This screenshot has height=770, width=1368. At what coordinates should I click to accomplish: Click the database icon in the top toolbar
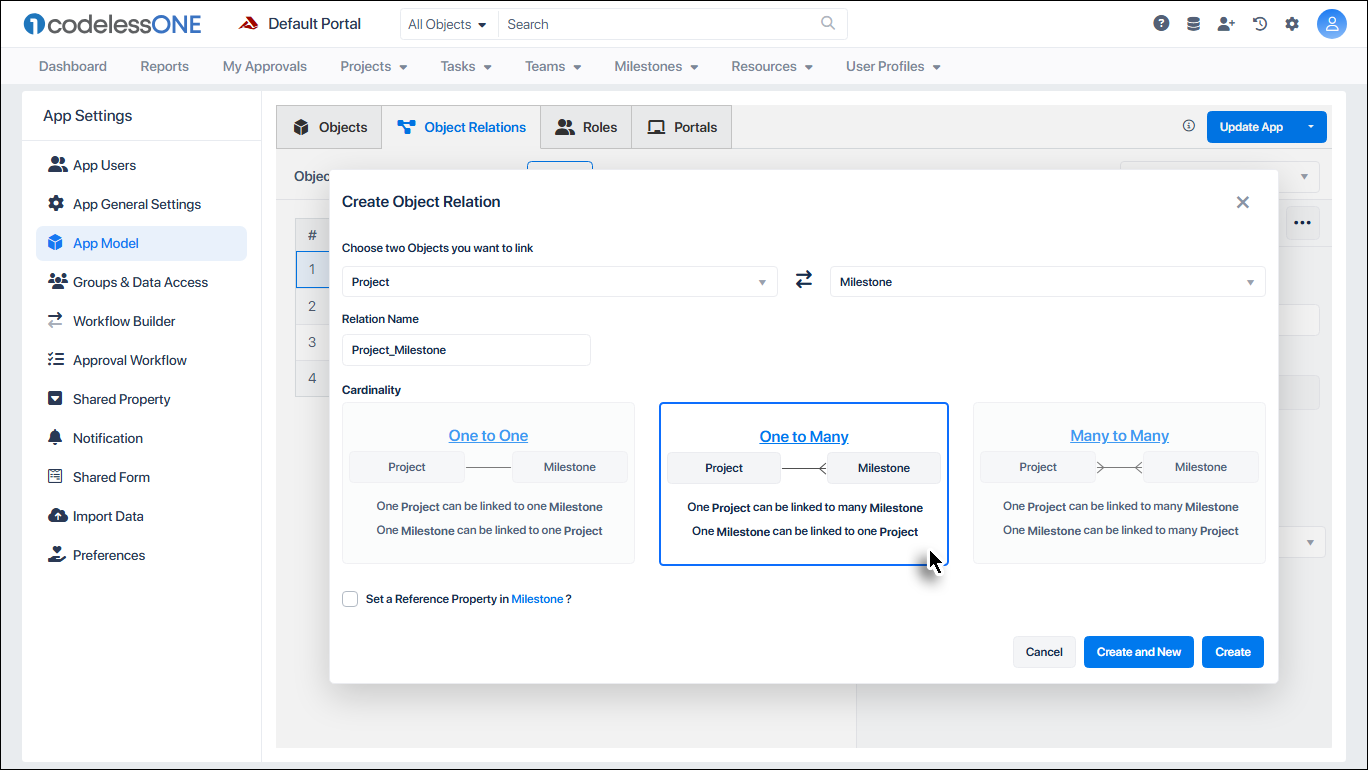click(1193, 22)
